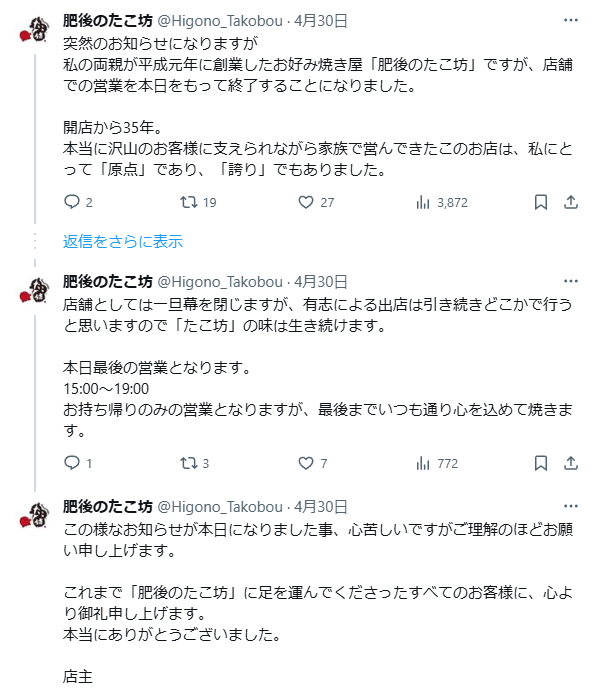
Task: Share the second tweet via share icon
Action: point(571,463)
